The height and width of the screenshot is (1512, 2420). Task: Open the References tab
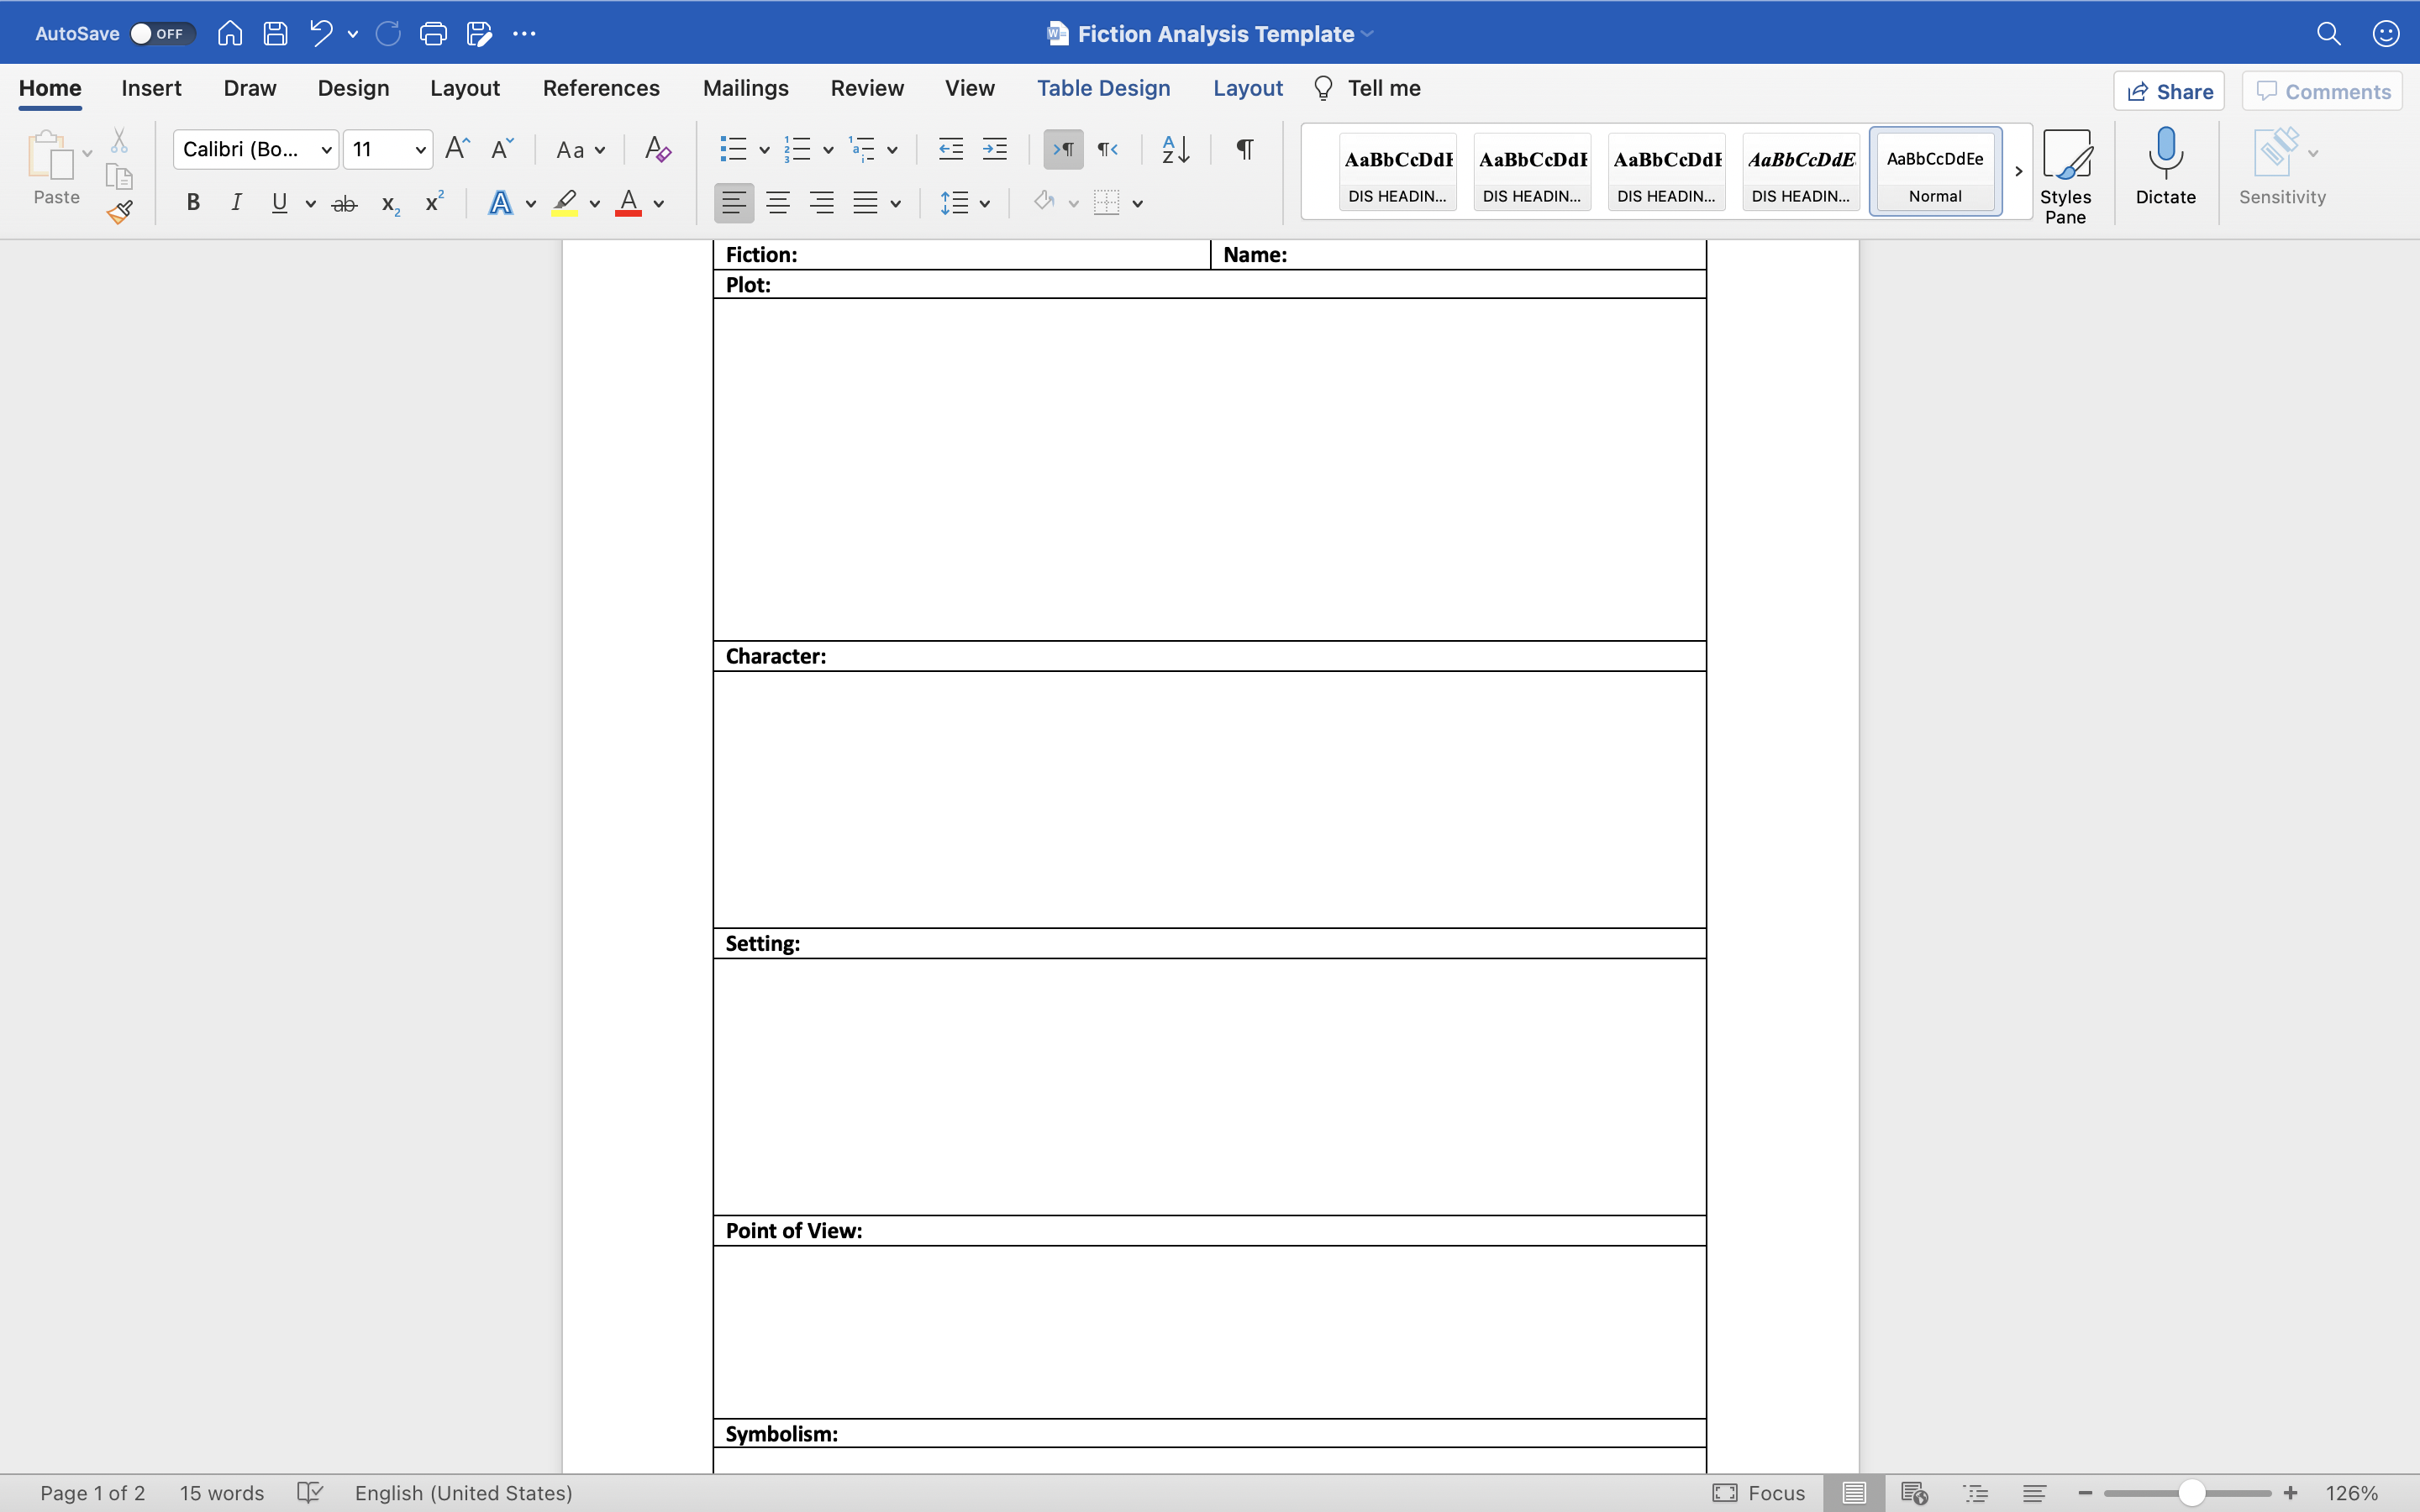click(x=601, y=88)
